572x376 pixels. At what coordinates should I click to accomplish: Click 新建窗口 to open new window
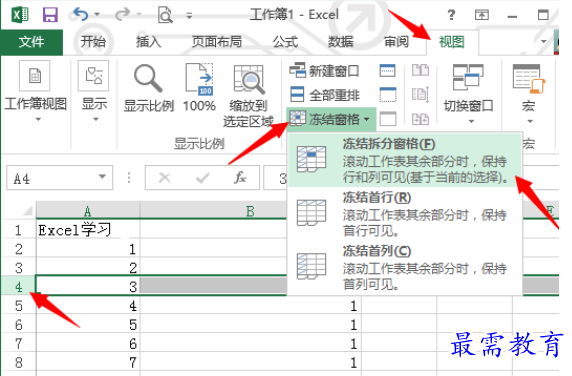324,71
